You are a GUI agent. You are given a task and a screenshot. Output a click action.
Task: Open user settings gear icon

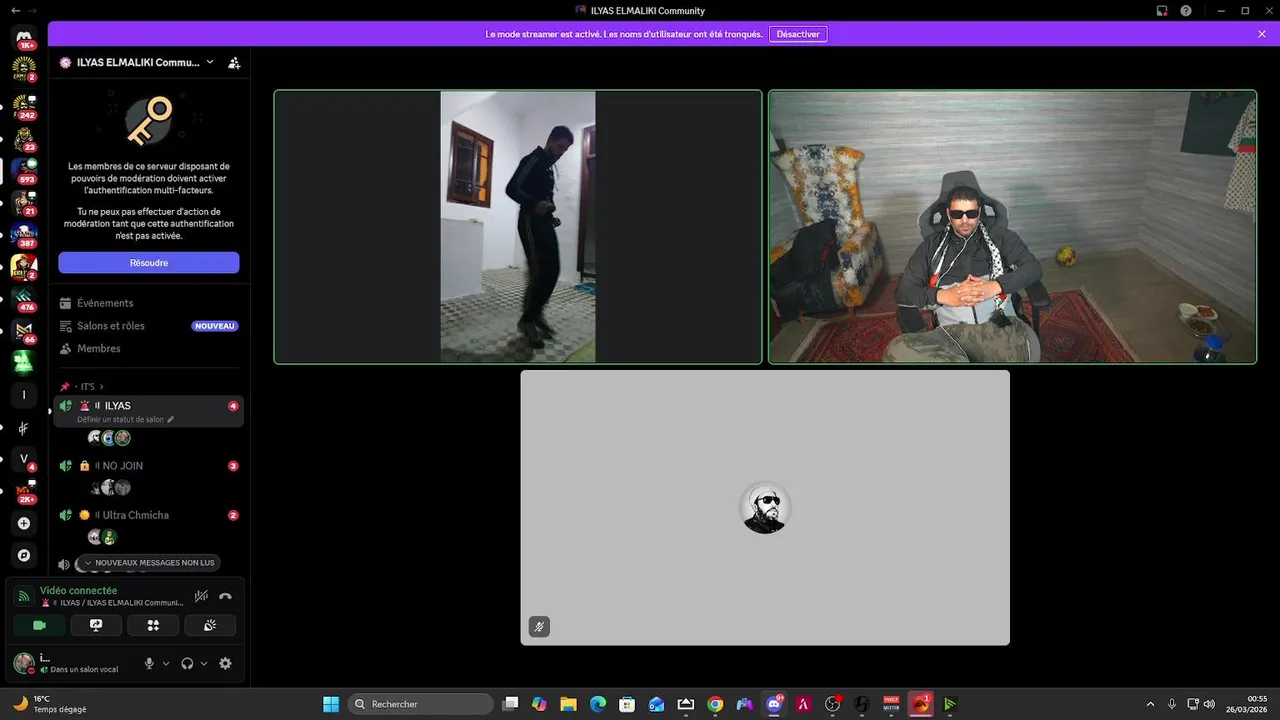coord(225,663)
